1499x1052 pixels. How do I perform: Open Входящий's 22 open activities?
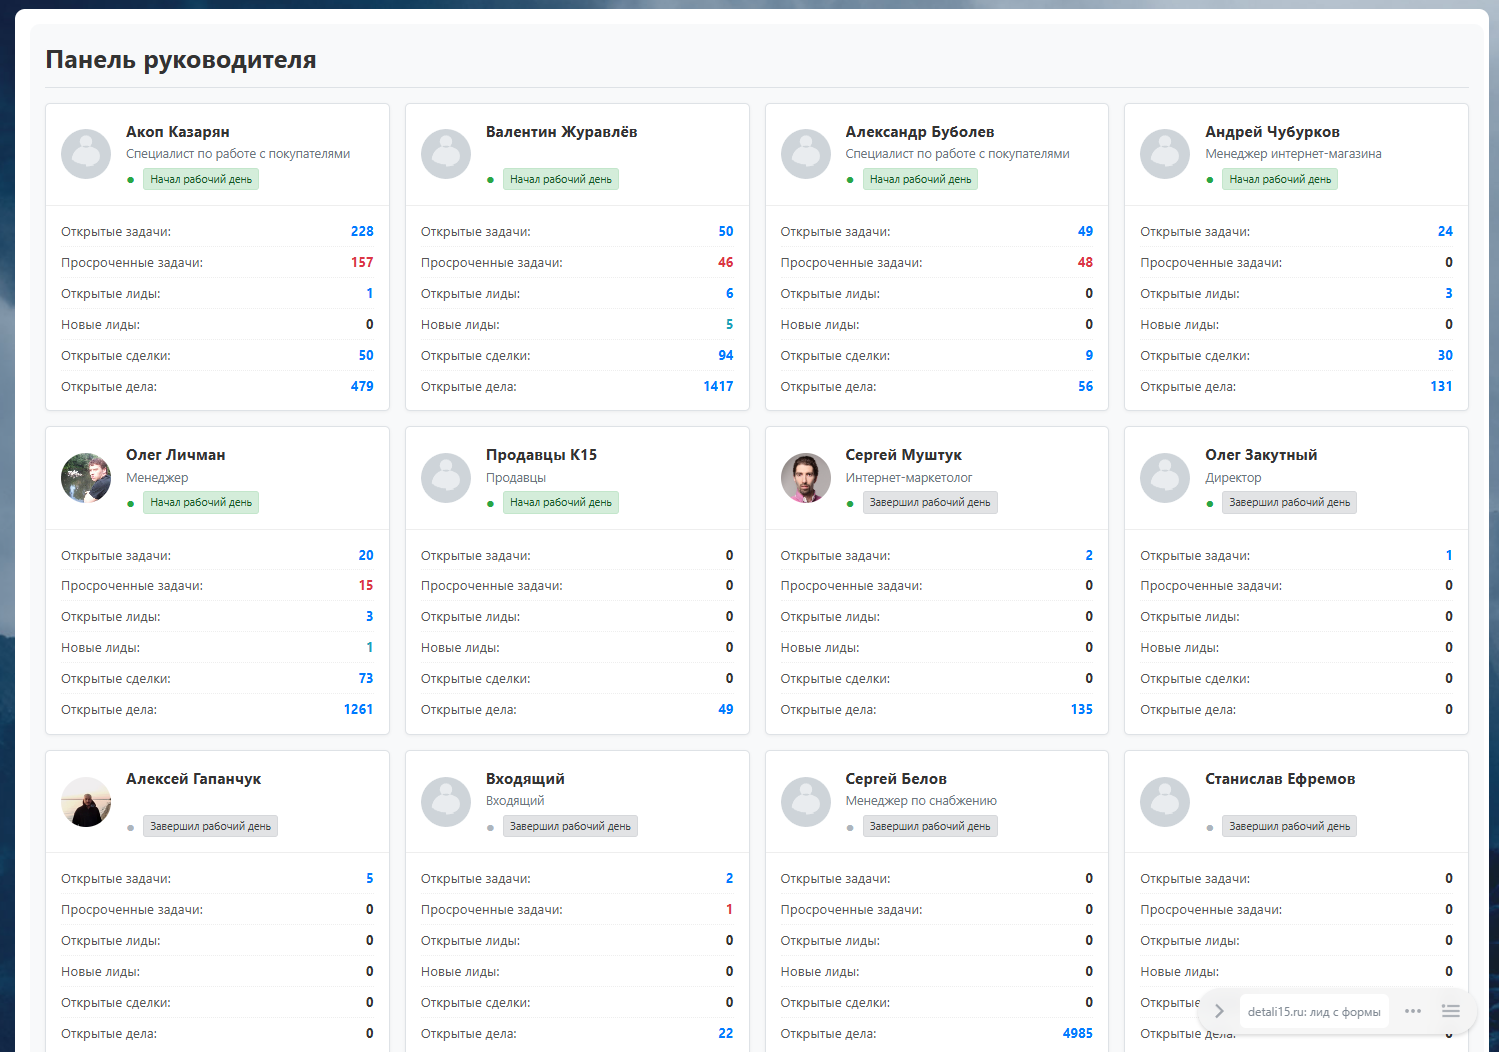(x=726, y=1033)
